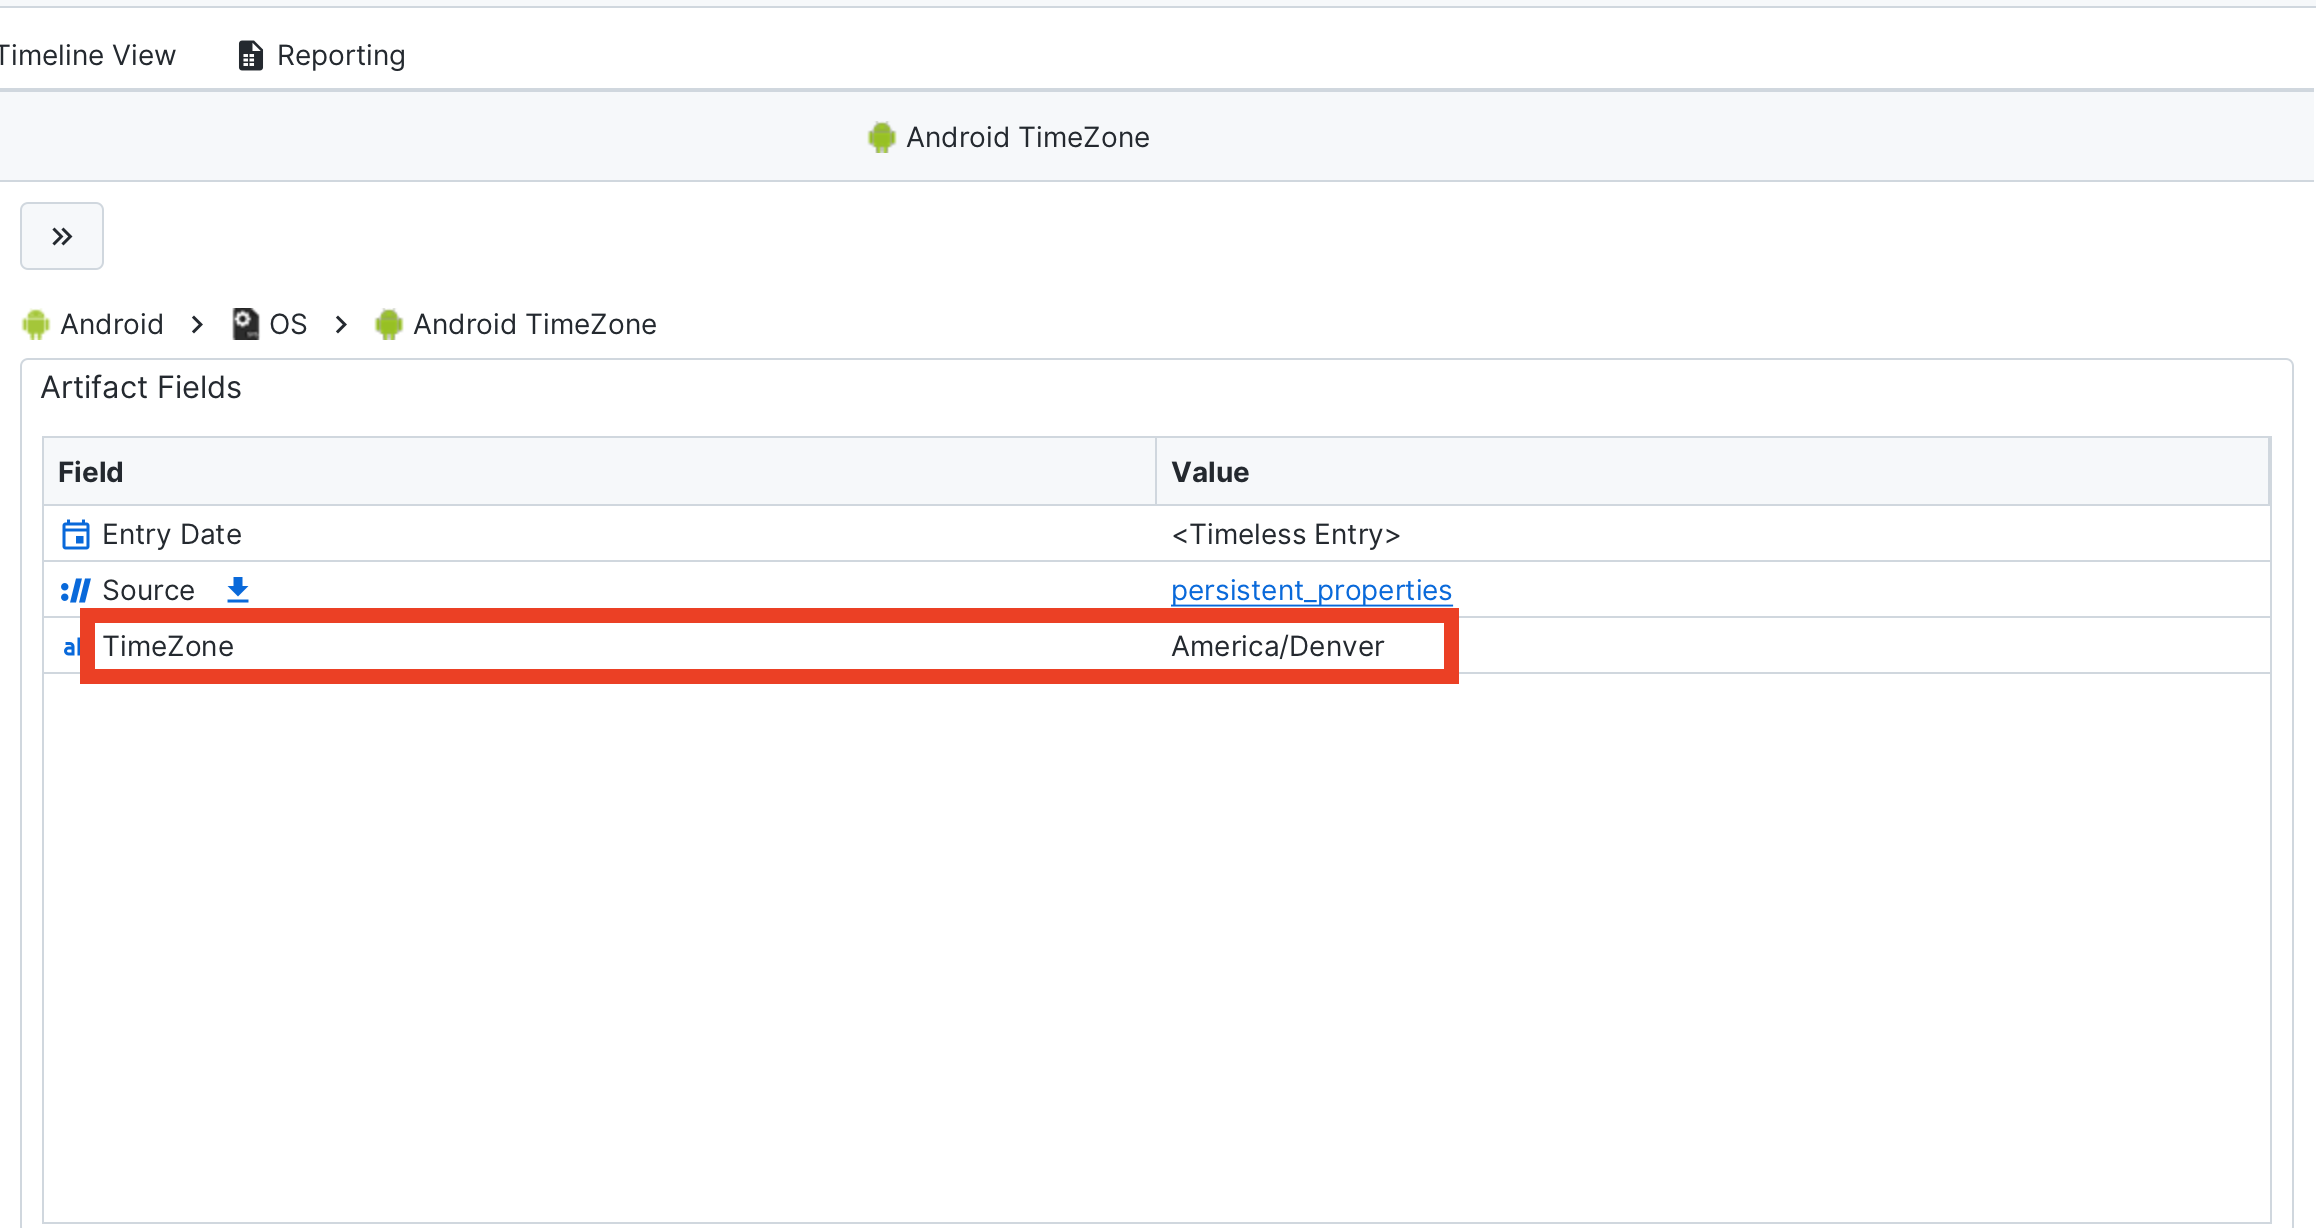2316x1228 pixels.
Task: Go to OS breadcrumb level
Action: pos(288,324)
